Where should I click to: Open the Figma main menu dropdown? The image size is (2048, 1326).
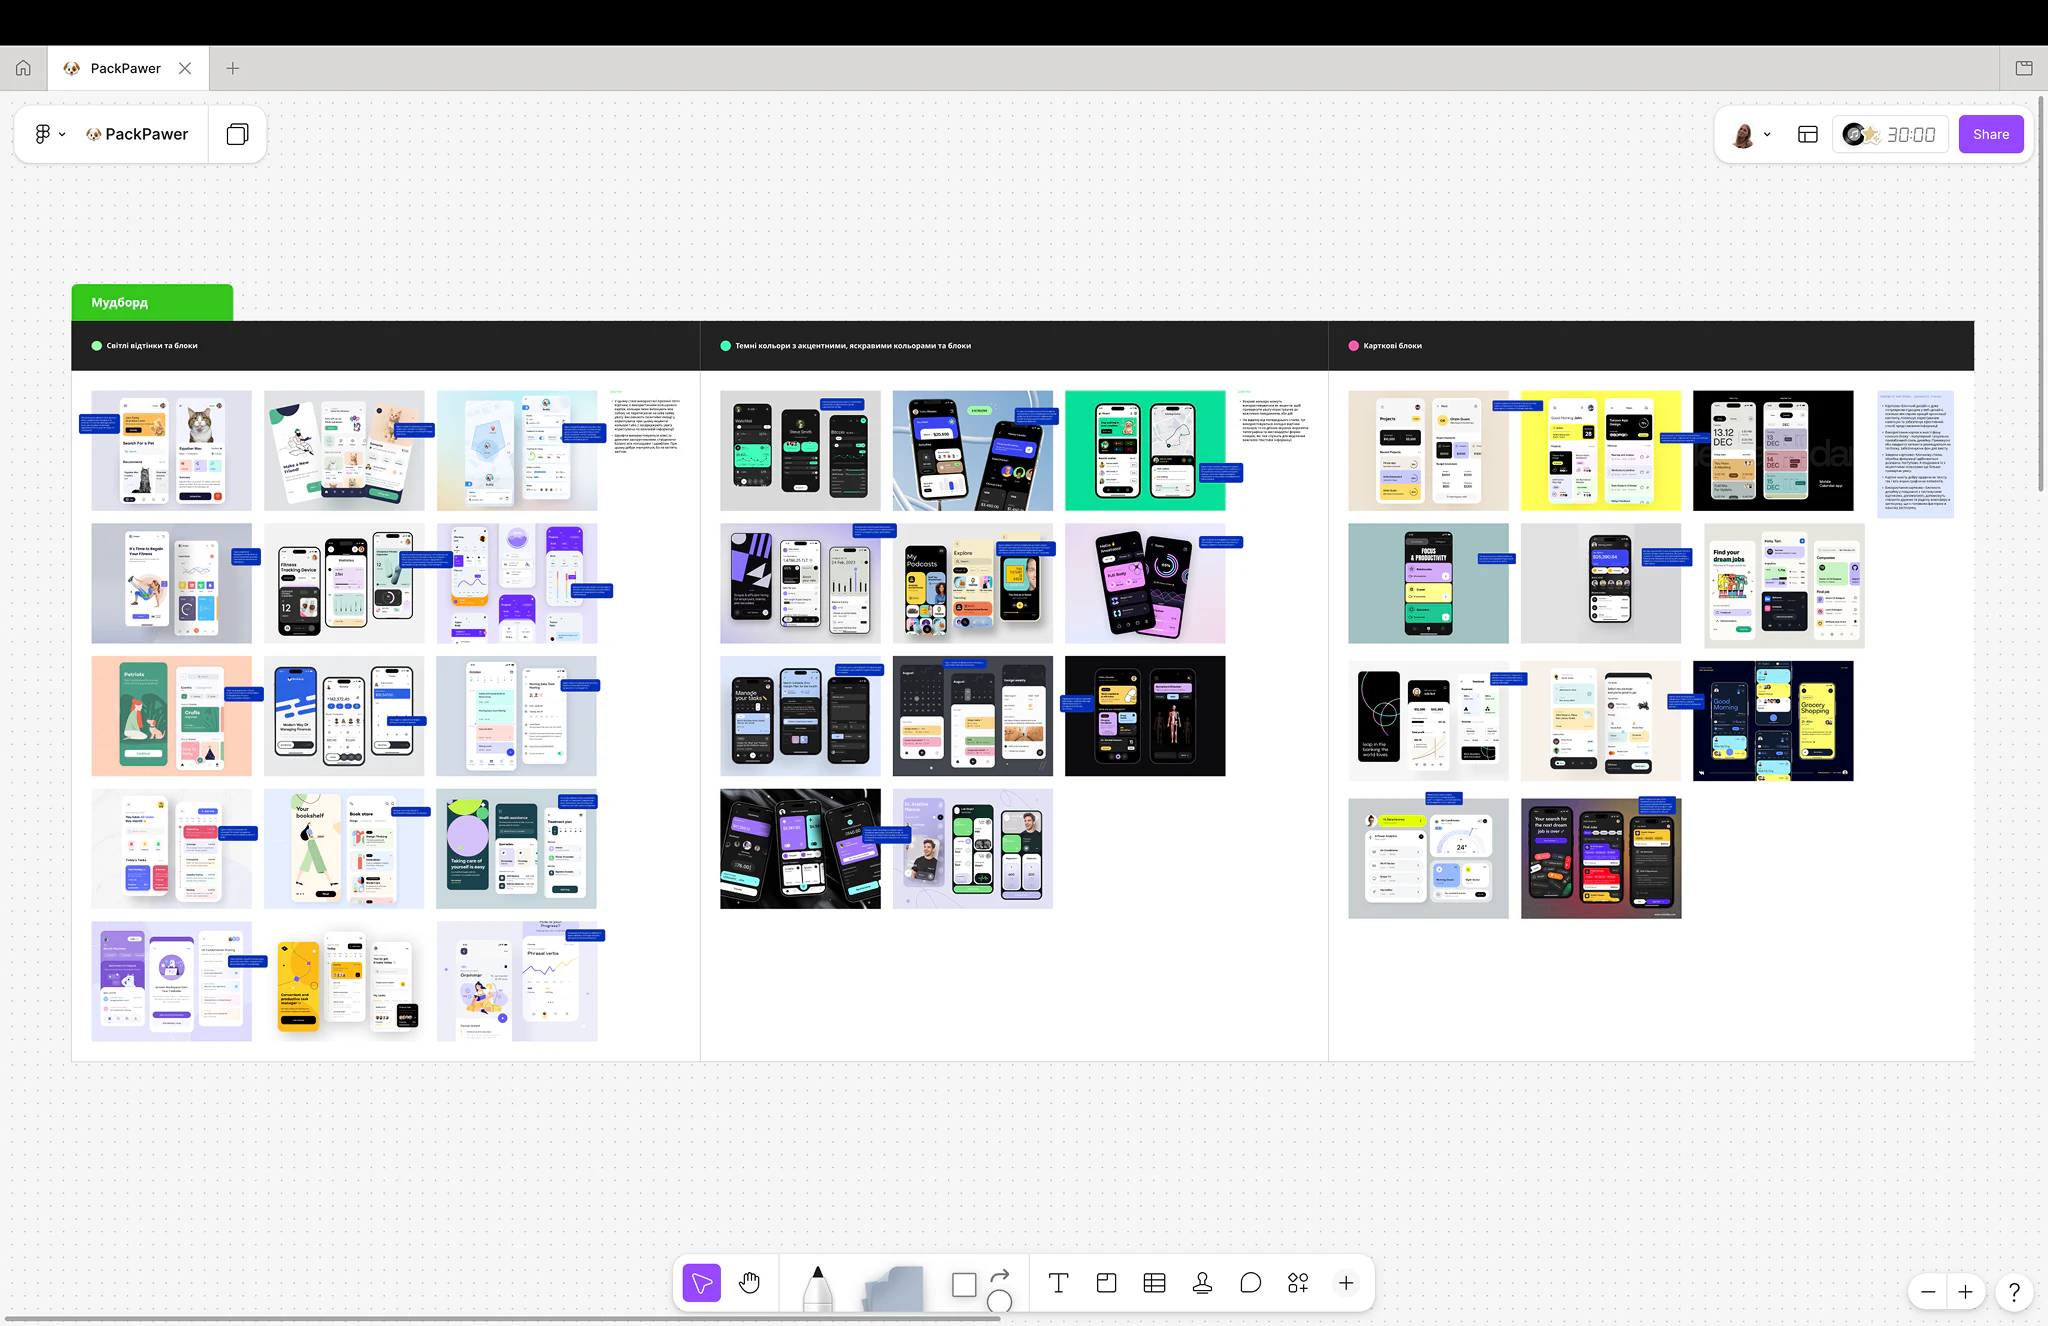pyautogui.click(x=50, y=134)
